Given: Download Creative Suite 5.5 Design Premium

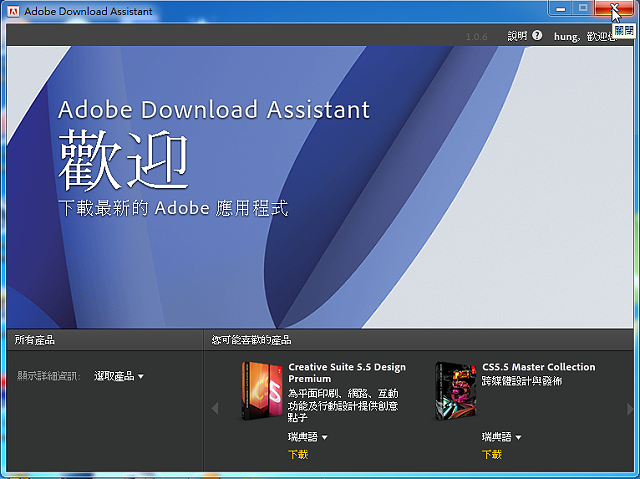Looking at the screenshot, I should coord(298,455).
